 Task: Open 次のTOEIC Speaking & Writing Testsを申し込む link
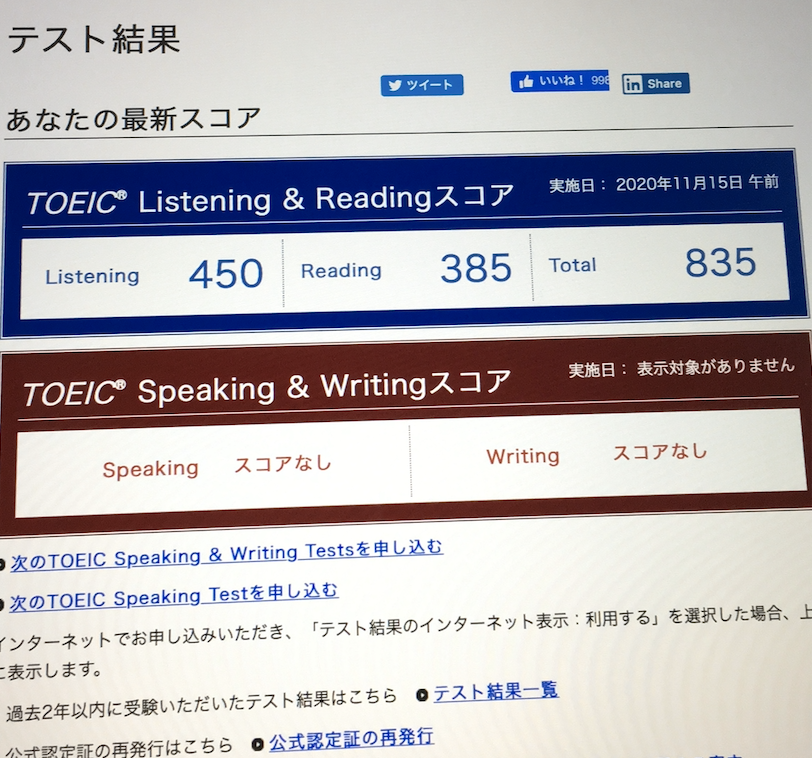227,556
